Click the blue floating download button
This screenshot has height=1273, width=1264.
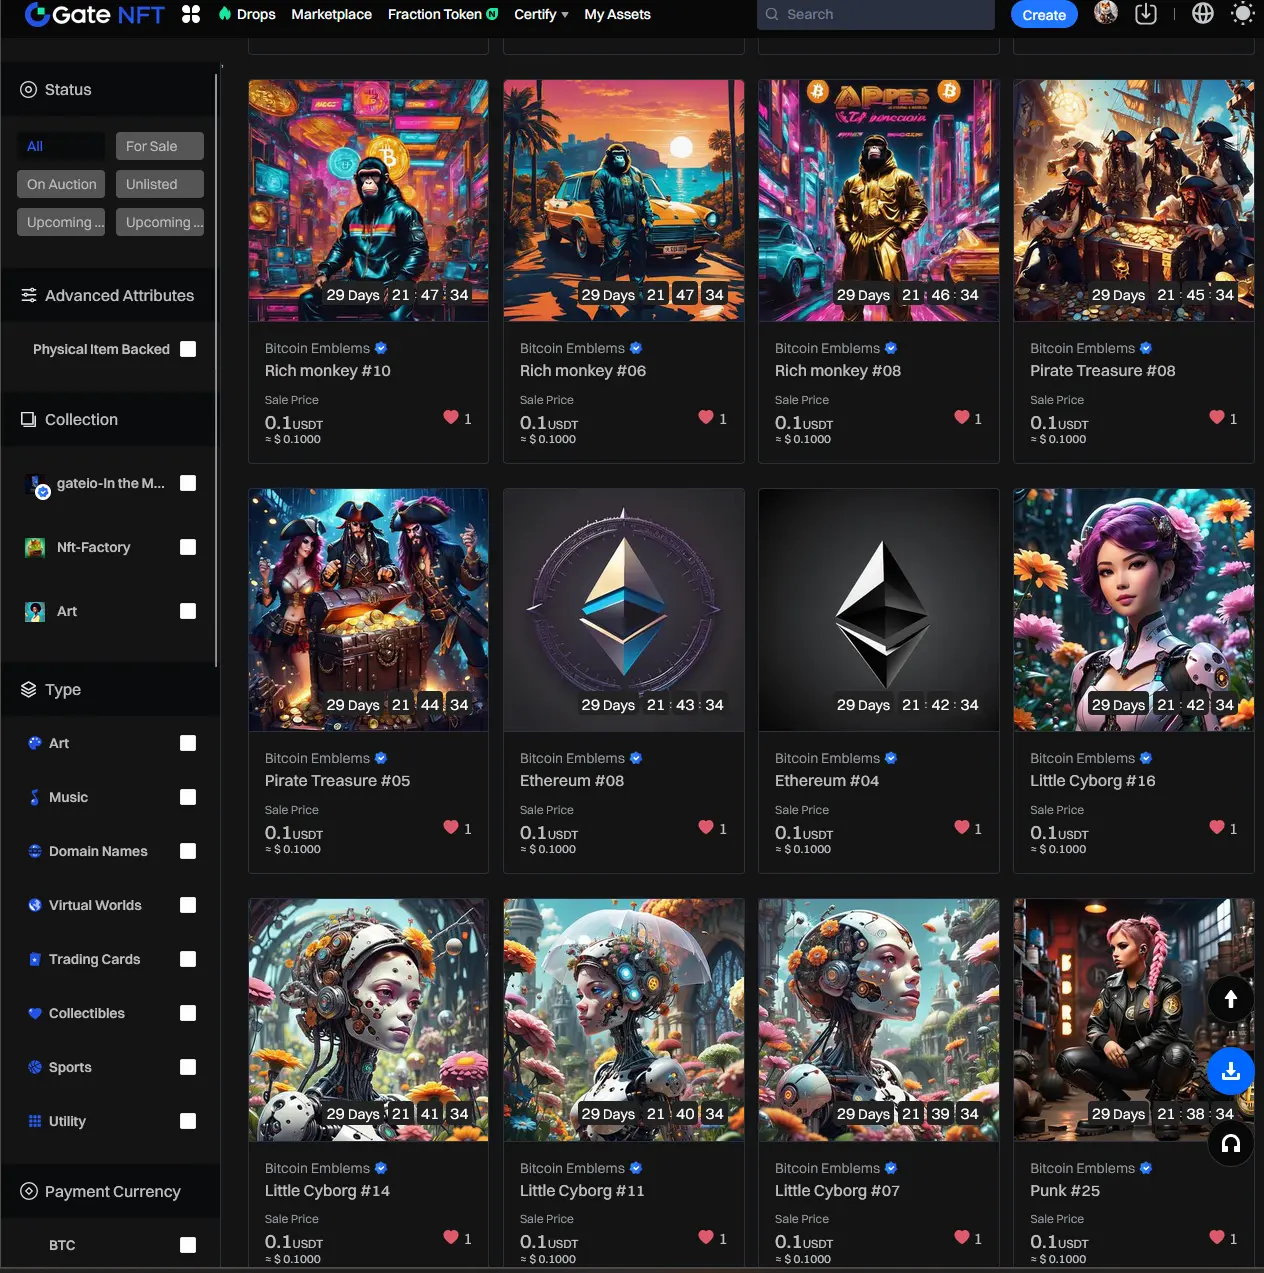coord(1231,1071)
